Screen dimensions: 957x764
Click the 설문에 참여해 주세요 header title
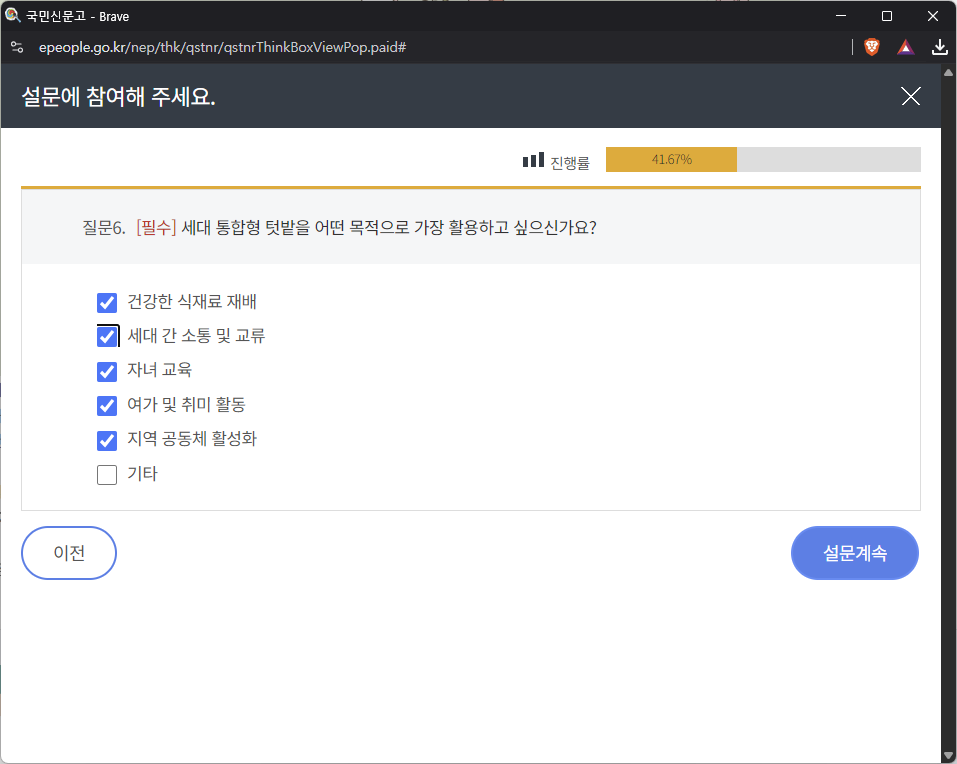[x=118, y=96]
